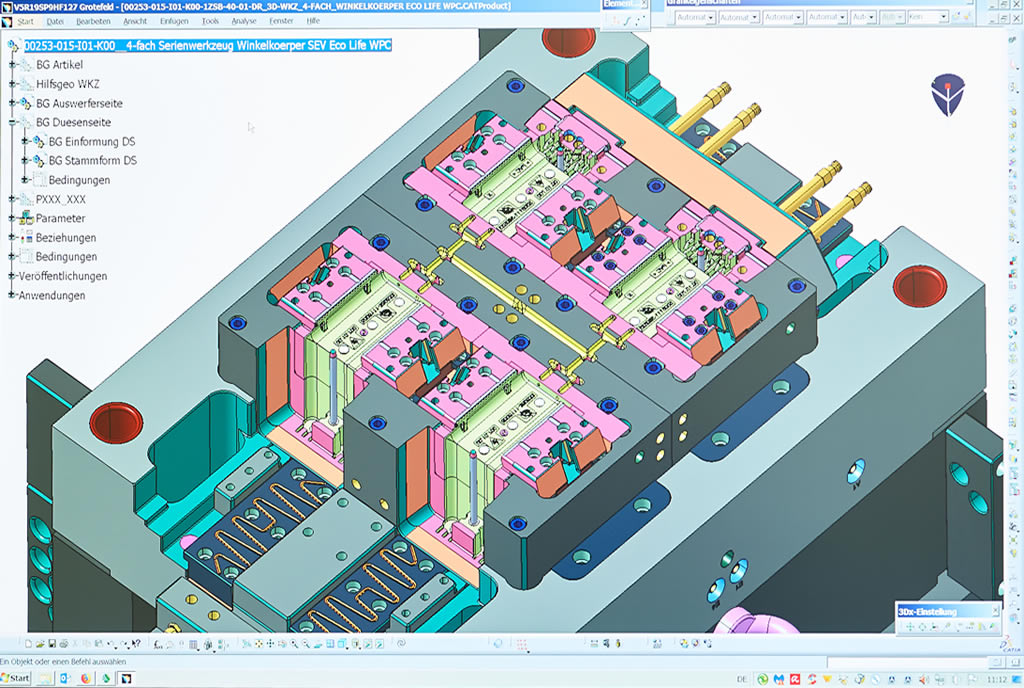Viewport: 1024px width, 688px height.
Task: Expand the BG Einformung DS node
Action: (x=25, y=142)
